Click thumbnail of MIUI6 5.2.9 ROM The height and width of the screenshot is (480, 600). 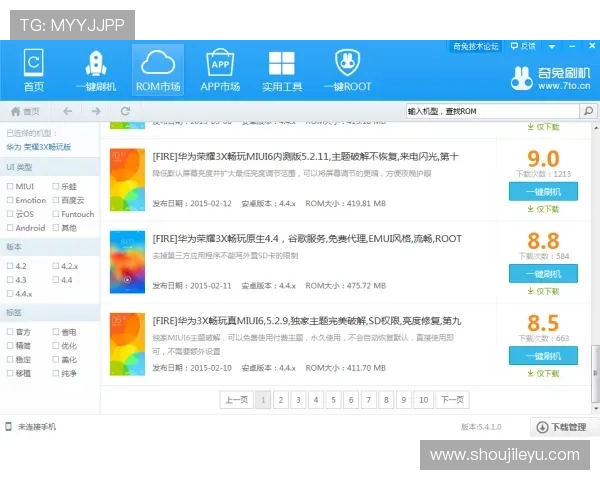click(x=127, y=344)
